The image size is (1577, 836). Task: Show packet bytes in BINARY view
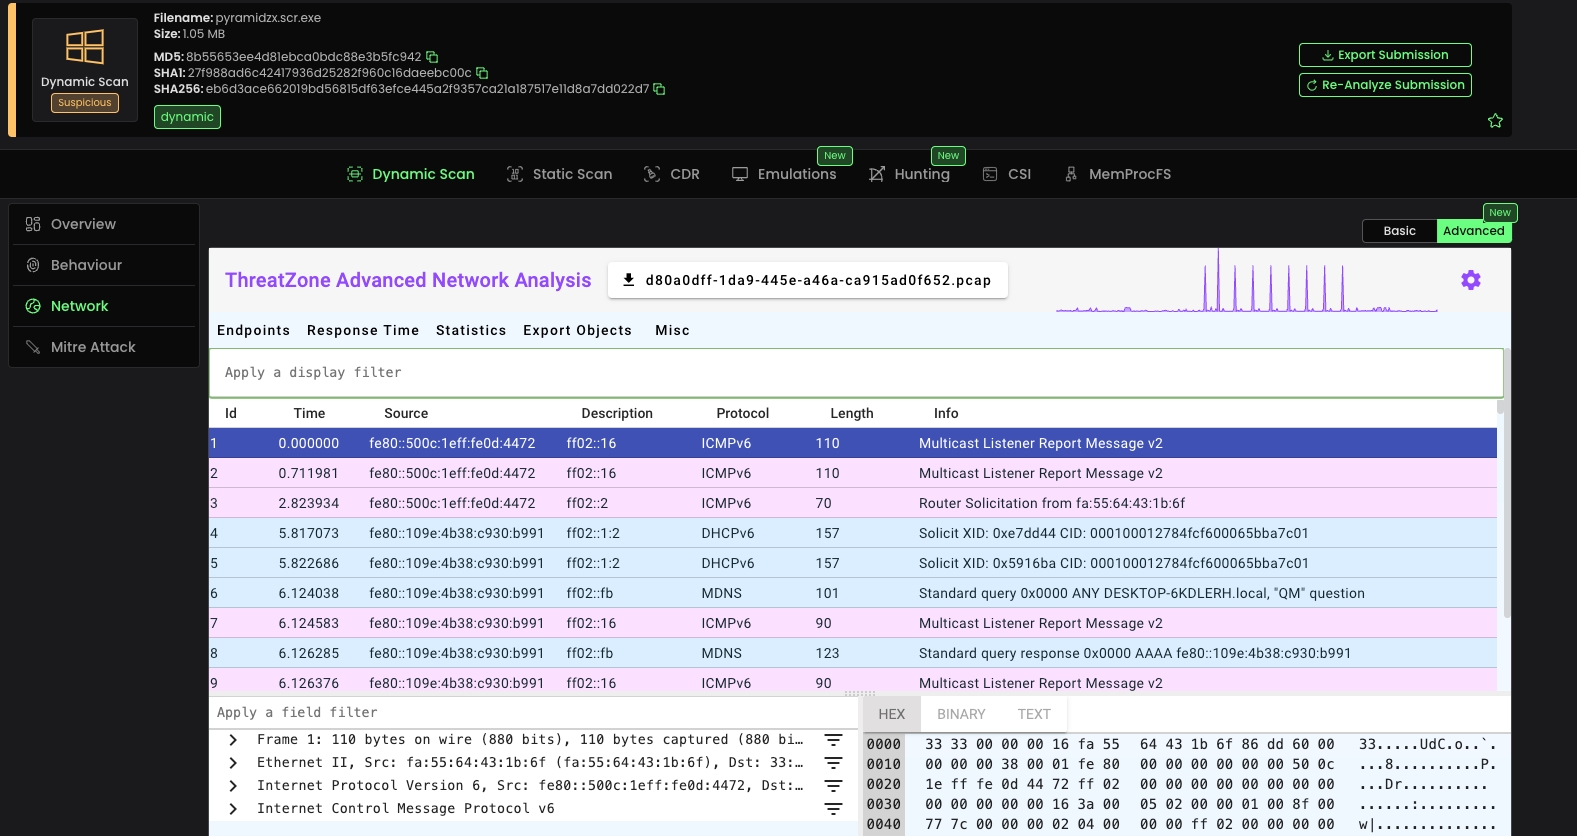point(961,714)
